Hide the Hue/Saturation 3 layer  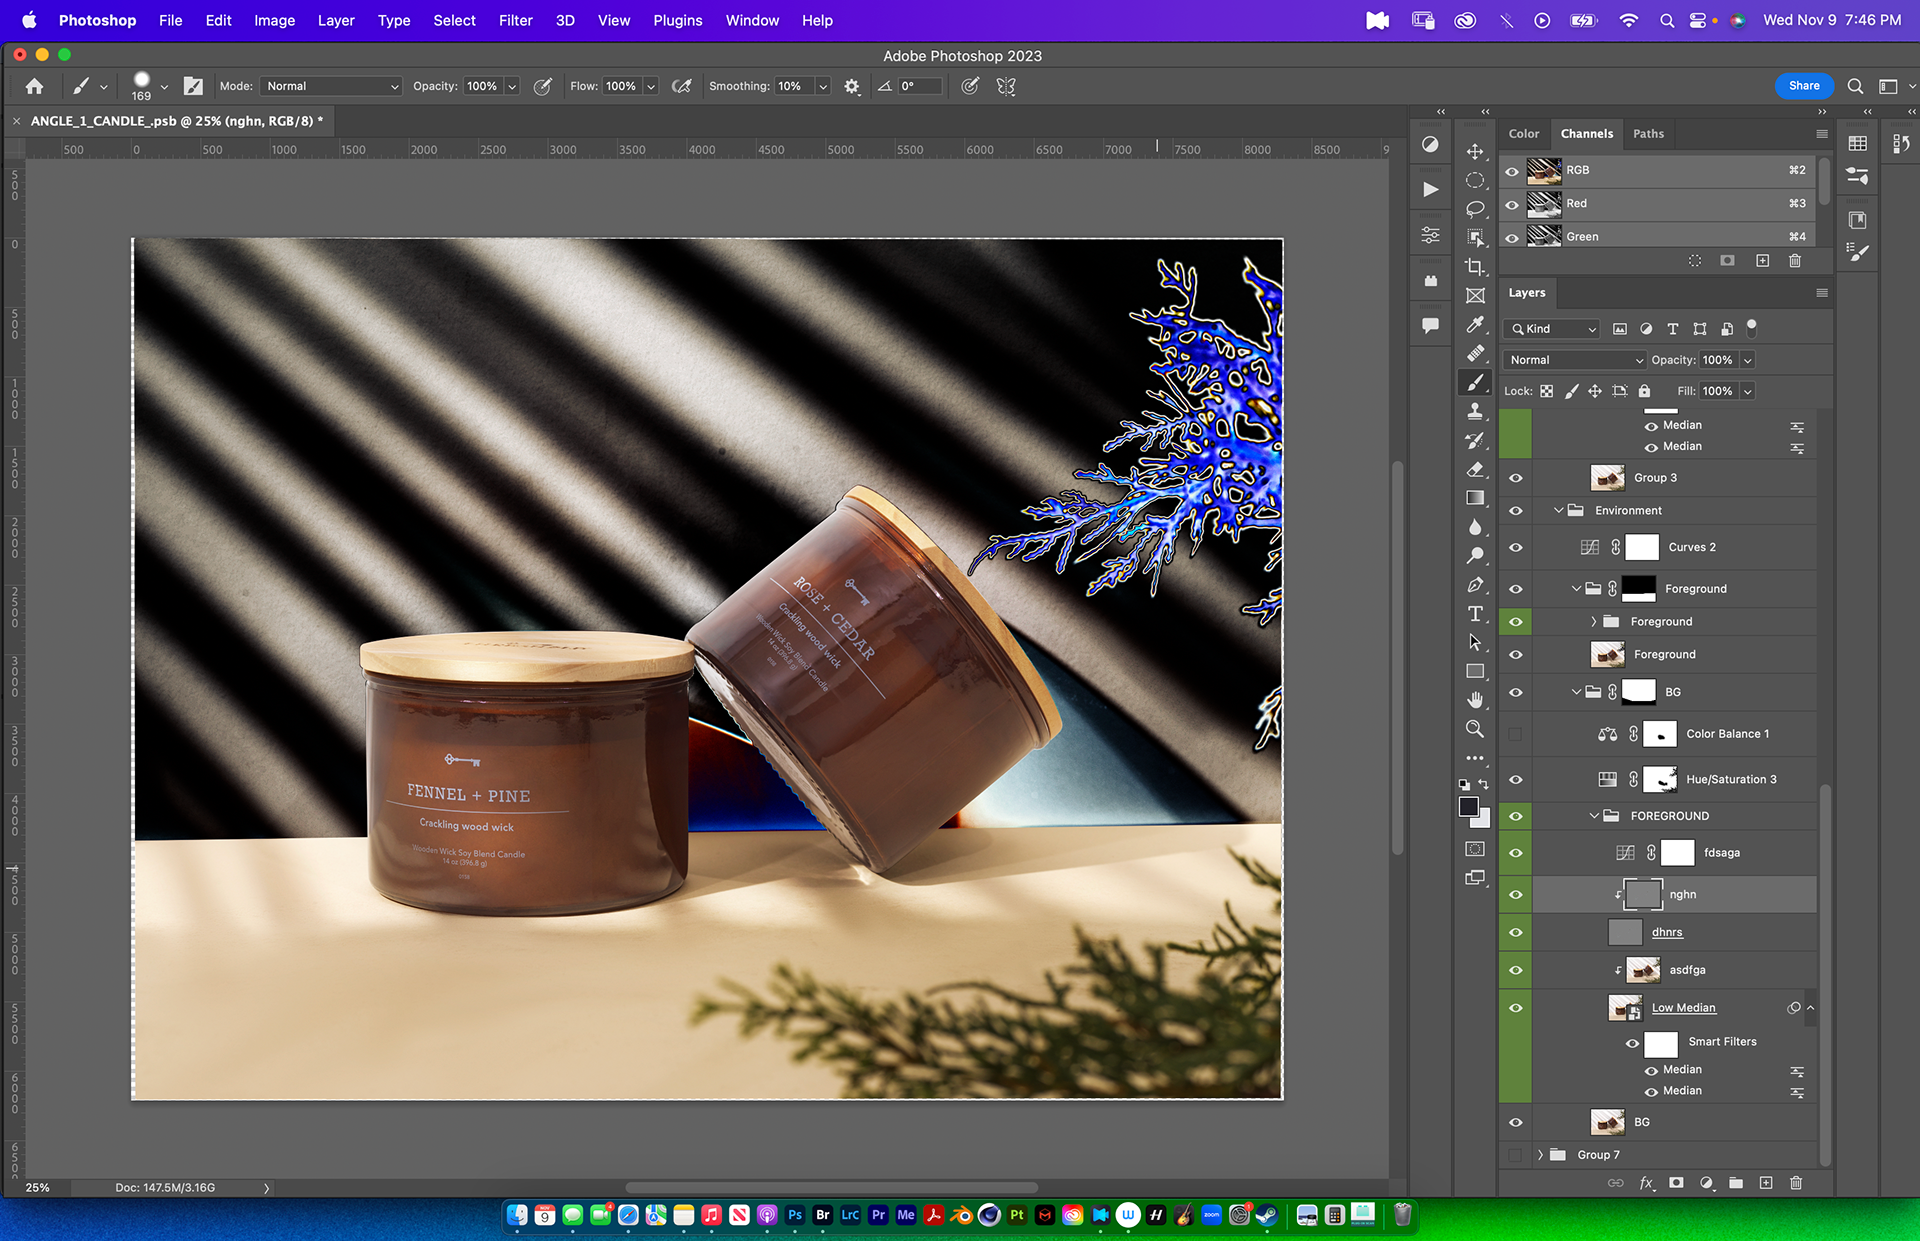pos(1516,780)
